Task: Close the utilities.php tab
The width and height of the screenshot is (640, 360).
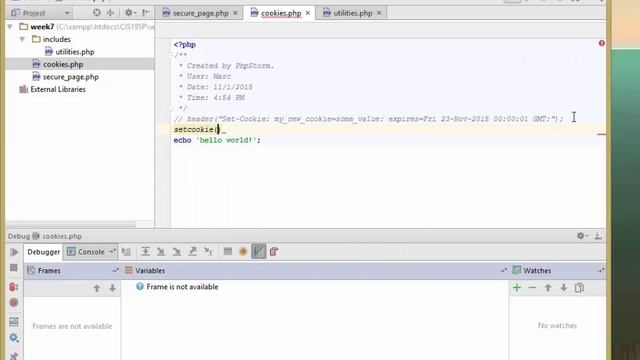Action: pyautogui.click(x=379, y=13)
